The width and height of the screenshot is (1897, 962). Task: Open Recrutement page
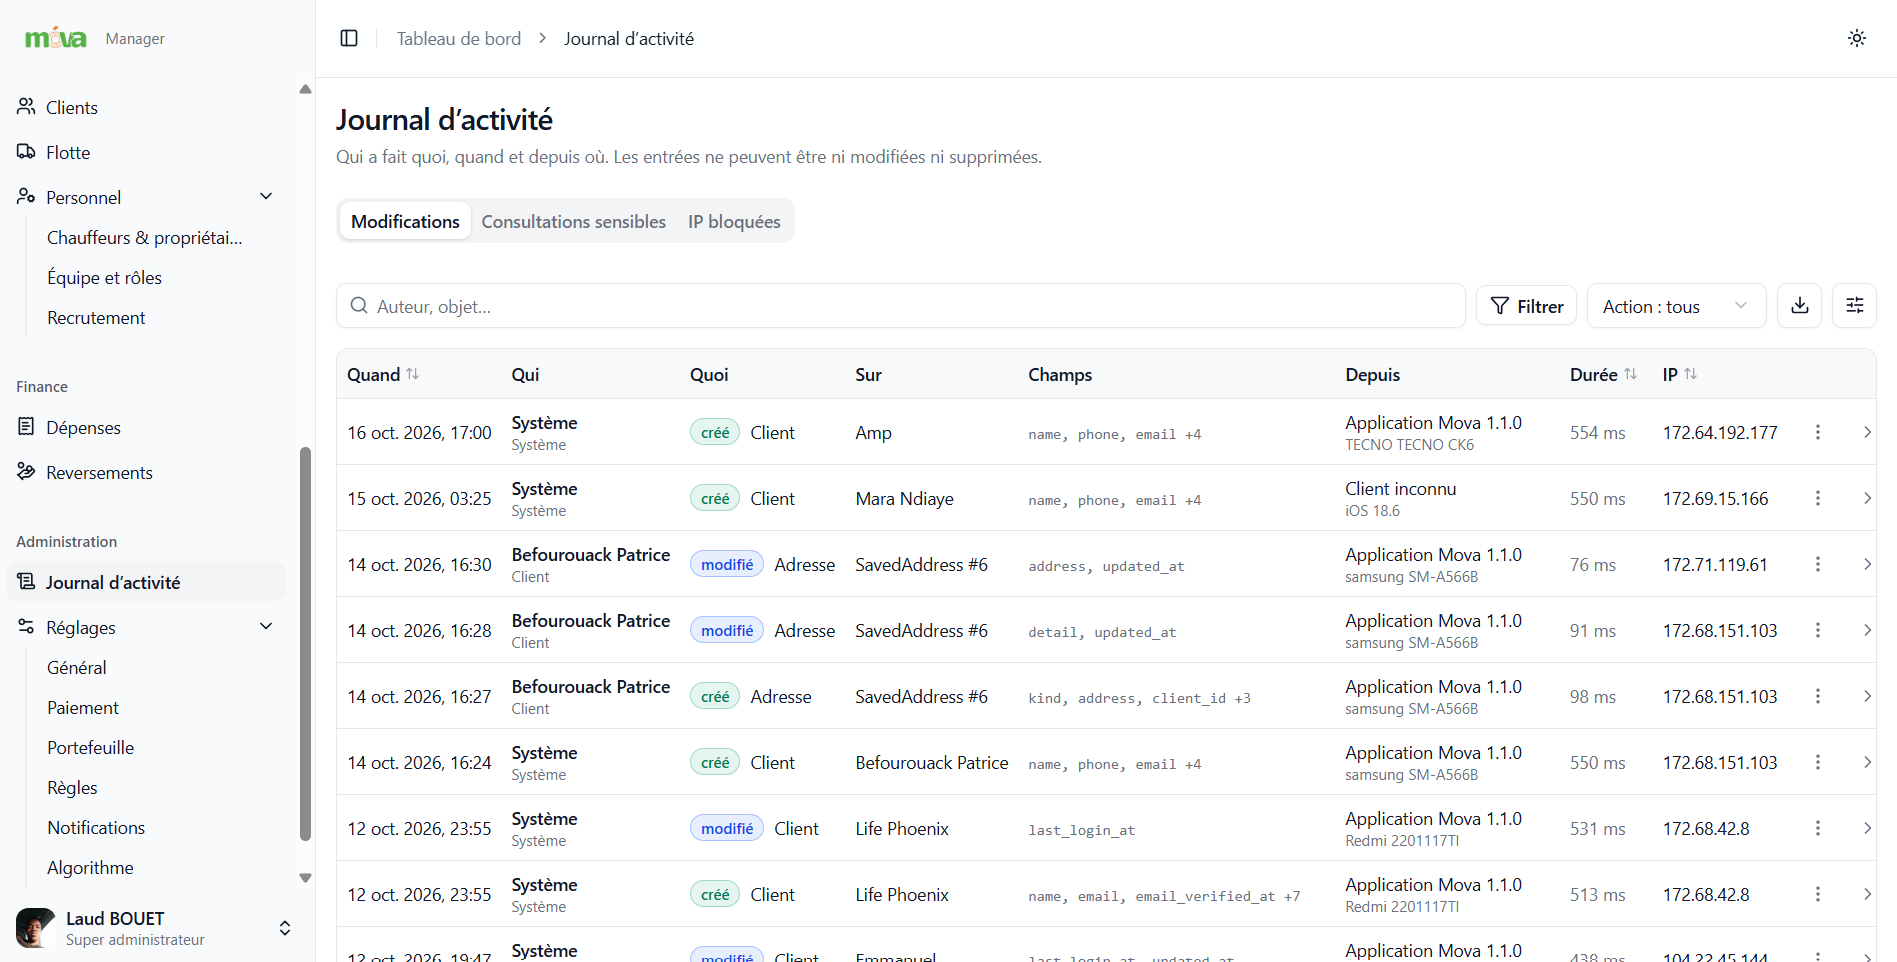(96, 317)
